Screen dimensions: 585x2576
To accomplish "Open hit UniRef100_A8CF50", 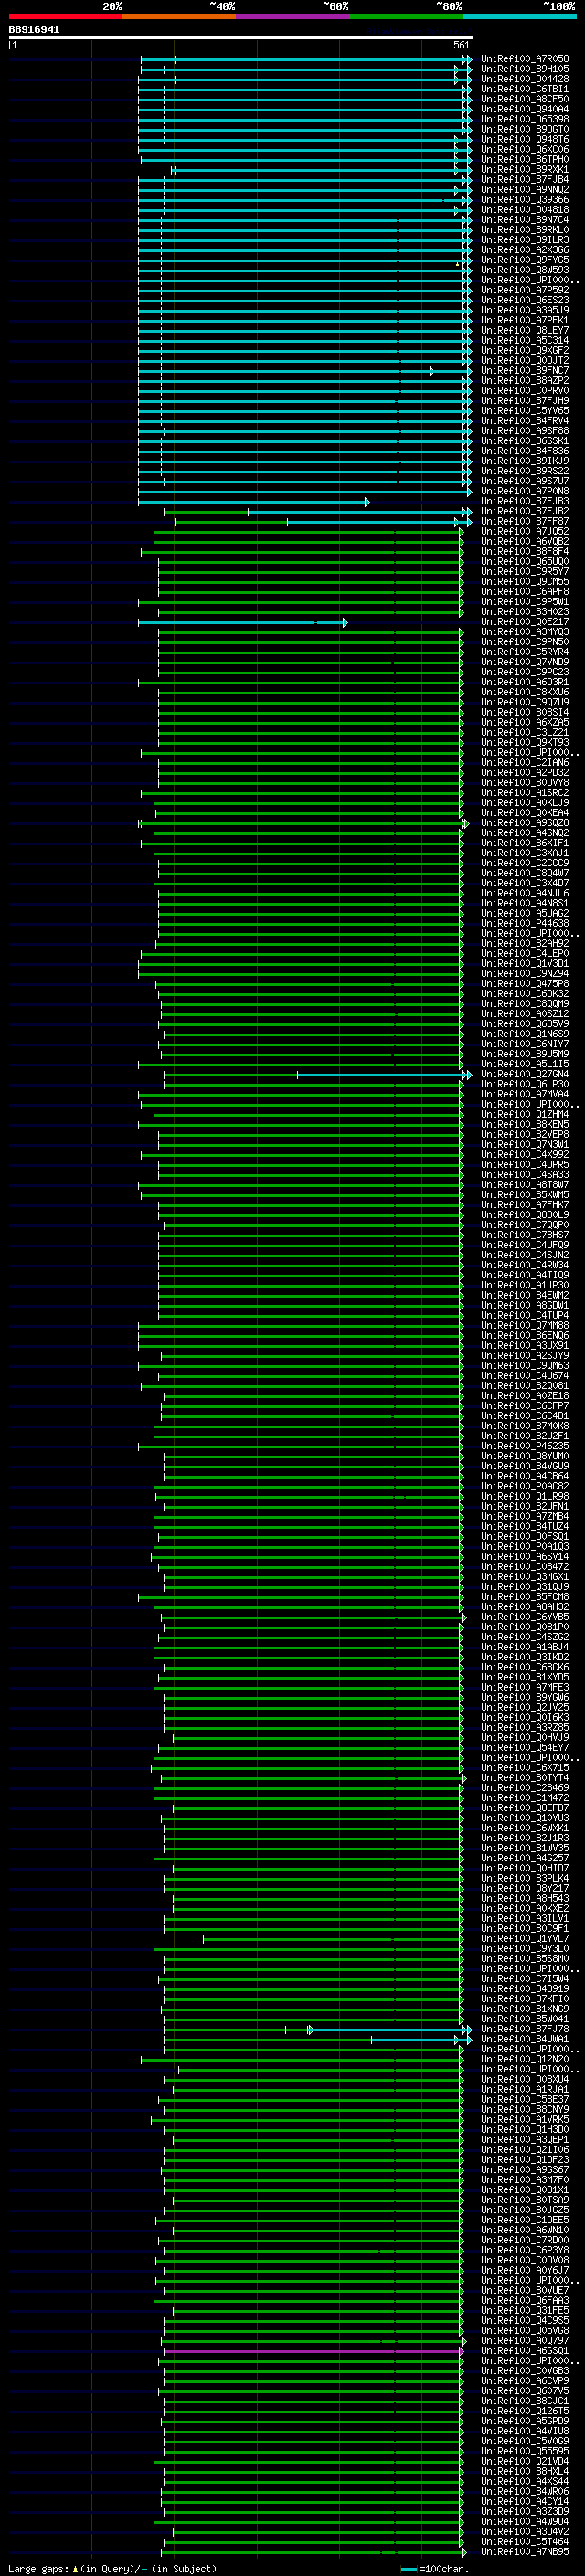I will 525,99.
